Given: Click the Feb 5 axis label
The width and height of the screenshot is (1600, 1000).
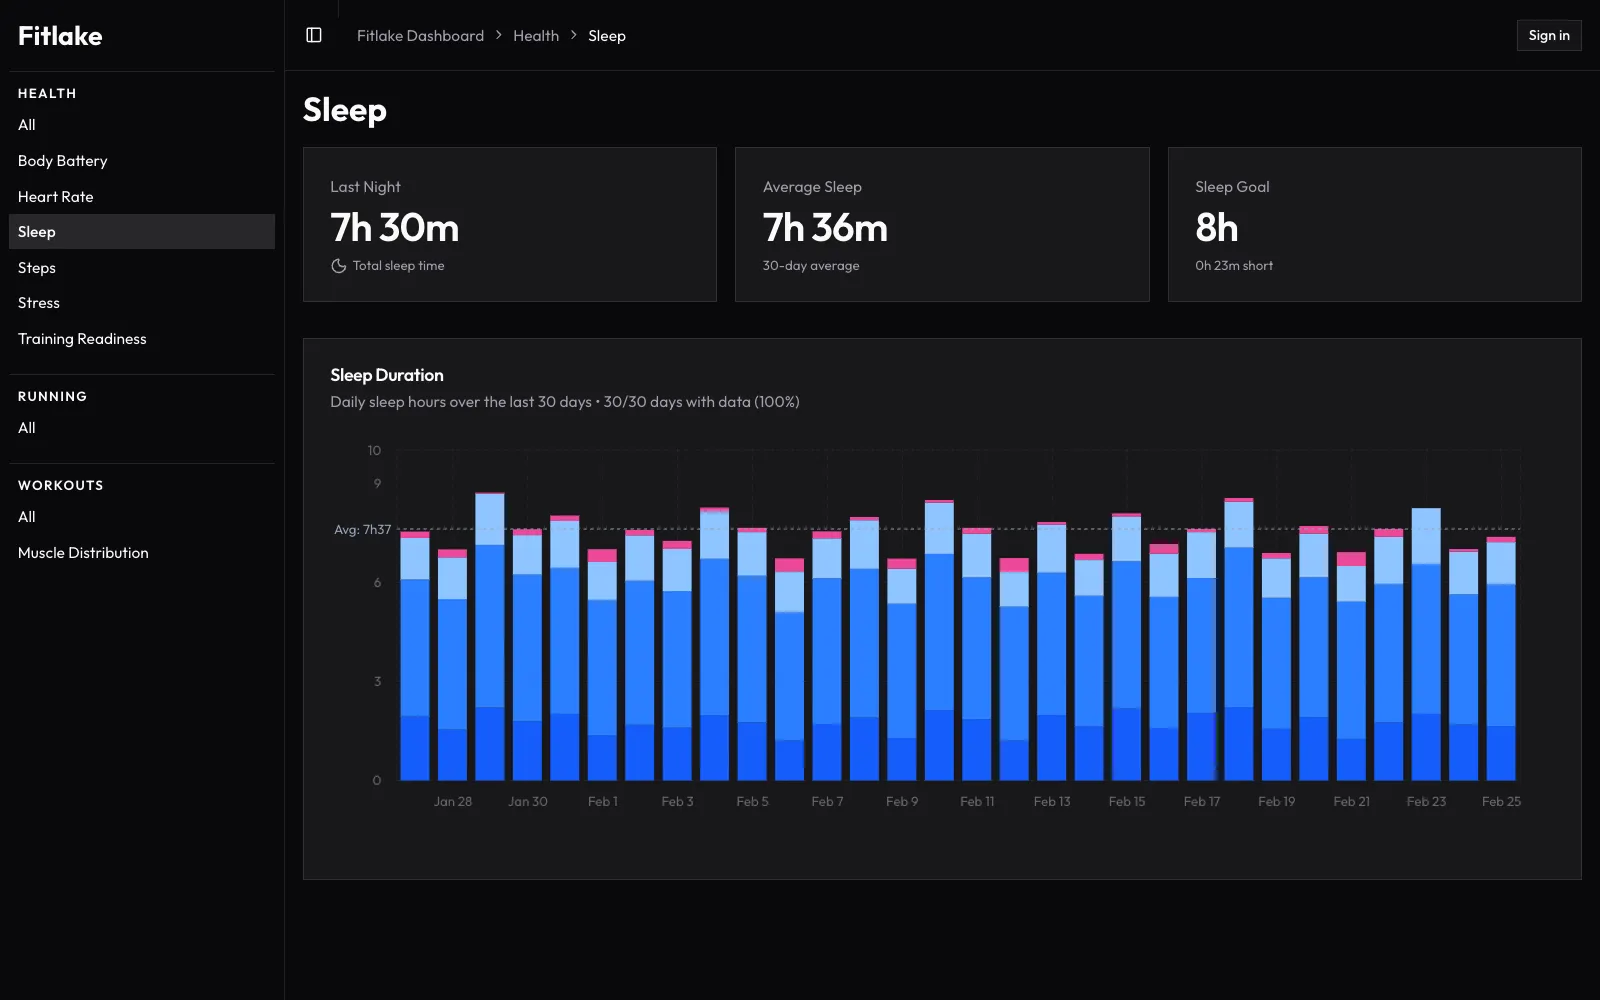Looking at the screenshot, I should pyautogui.click(x=752, y=802).
